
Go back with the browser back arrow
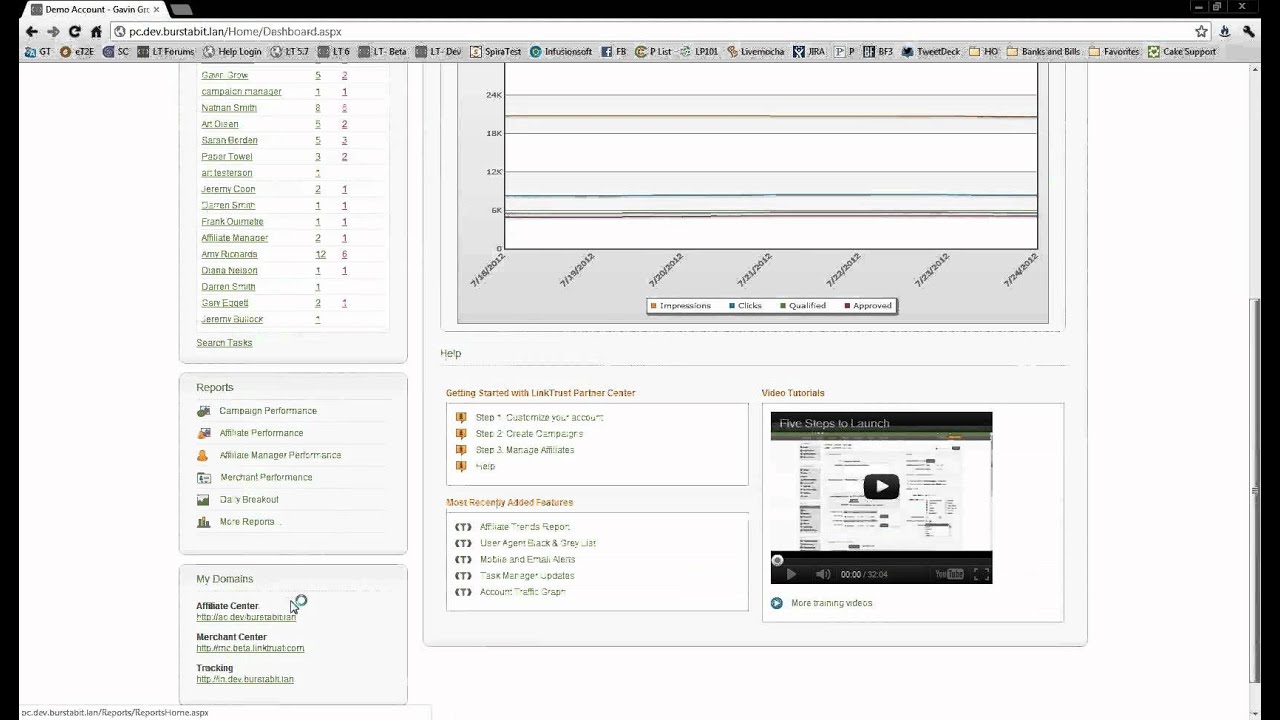coord(31,32)
